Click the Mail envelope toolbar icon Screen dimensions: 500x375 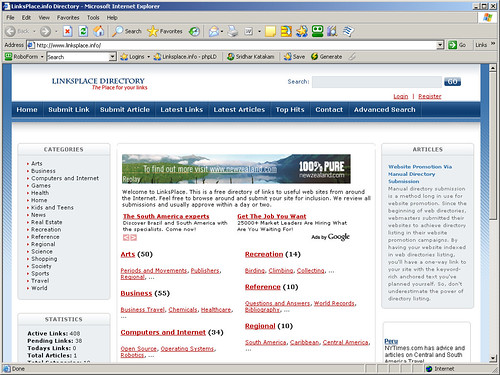[x=214, y=31]
